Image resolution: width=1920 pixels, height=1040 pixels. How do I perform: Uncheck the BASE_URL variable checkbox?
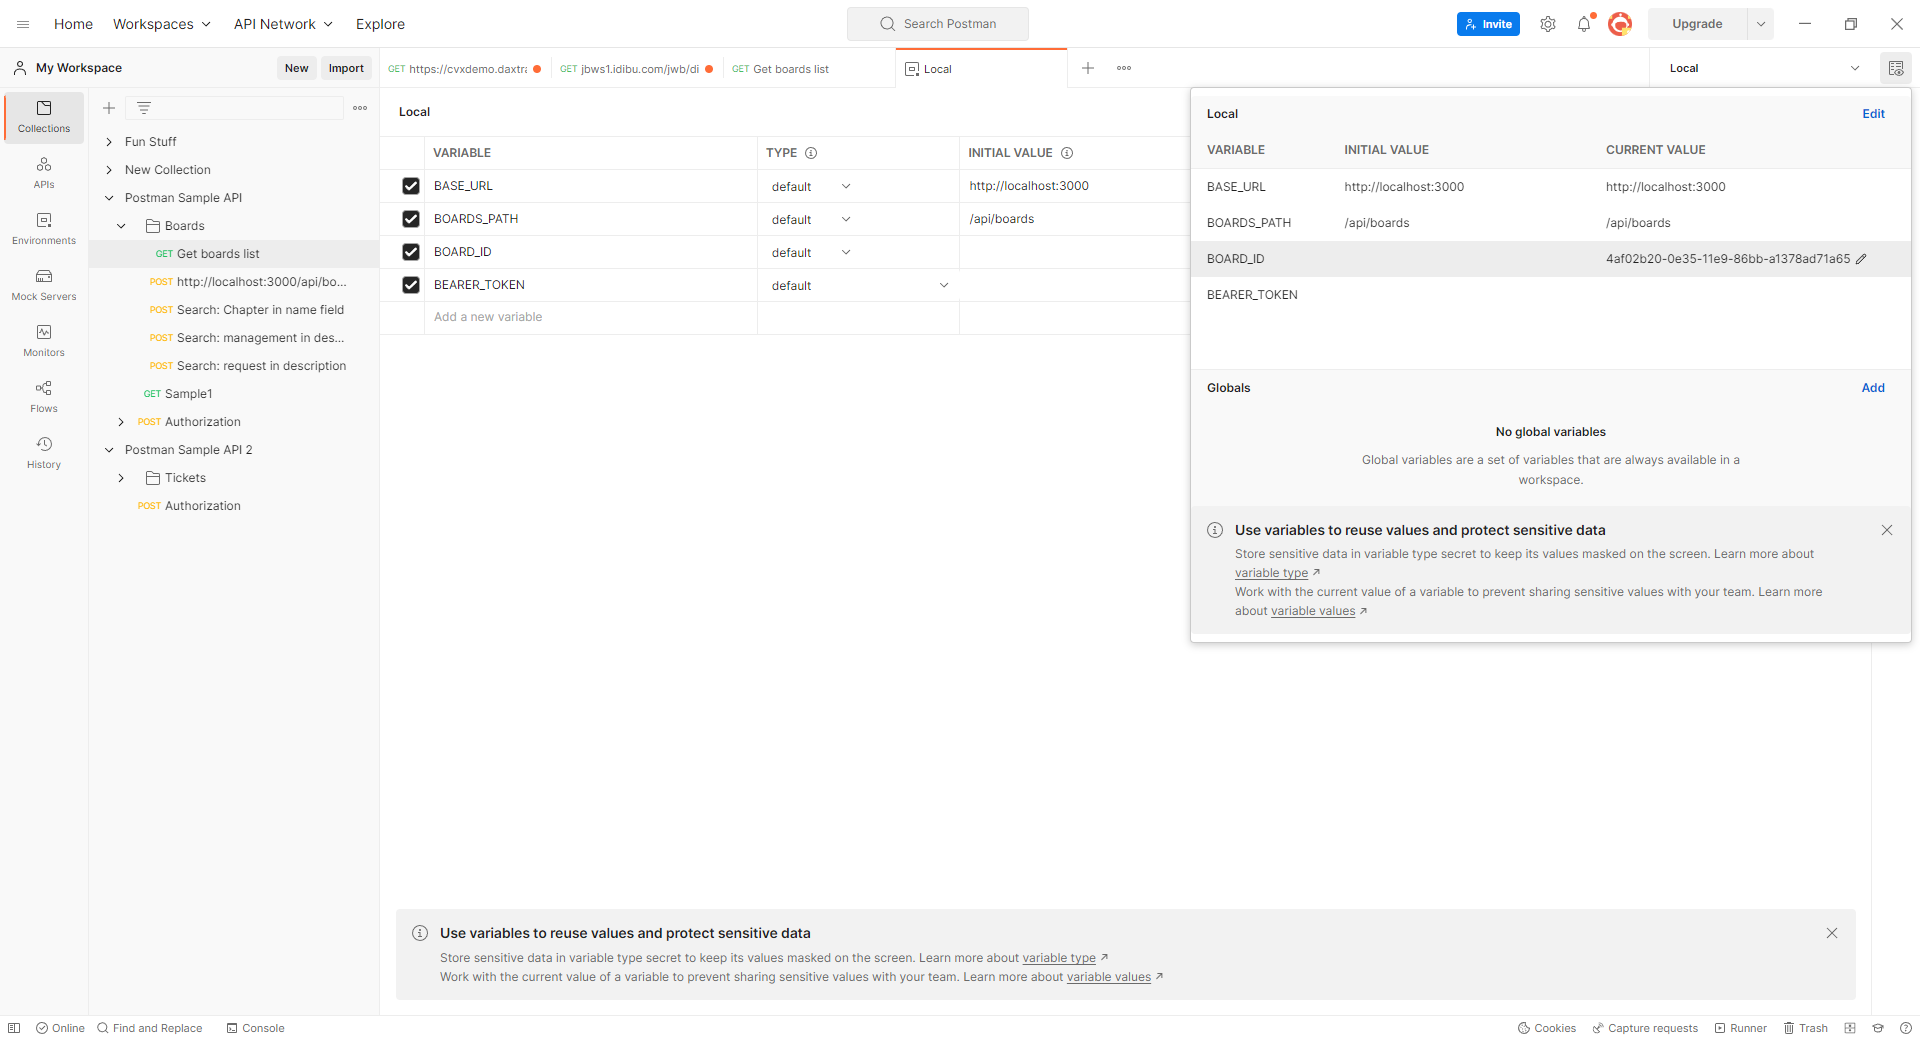[x=411, y=186]
